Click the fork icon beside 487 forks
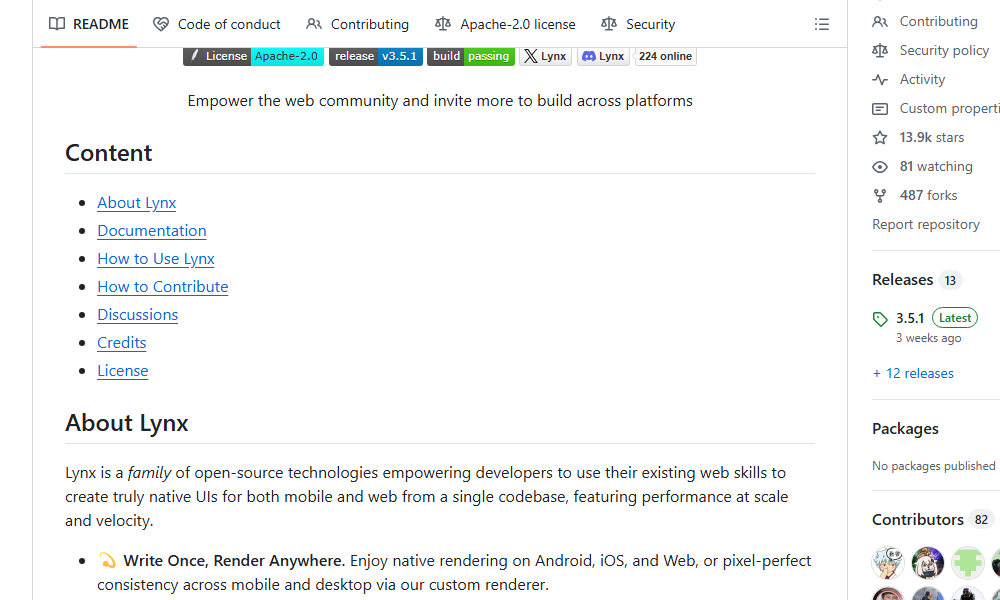The height and width of the screenshot is (600, 1000). pos(880,196)
